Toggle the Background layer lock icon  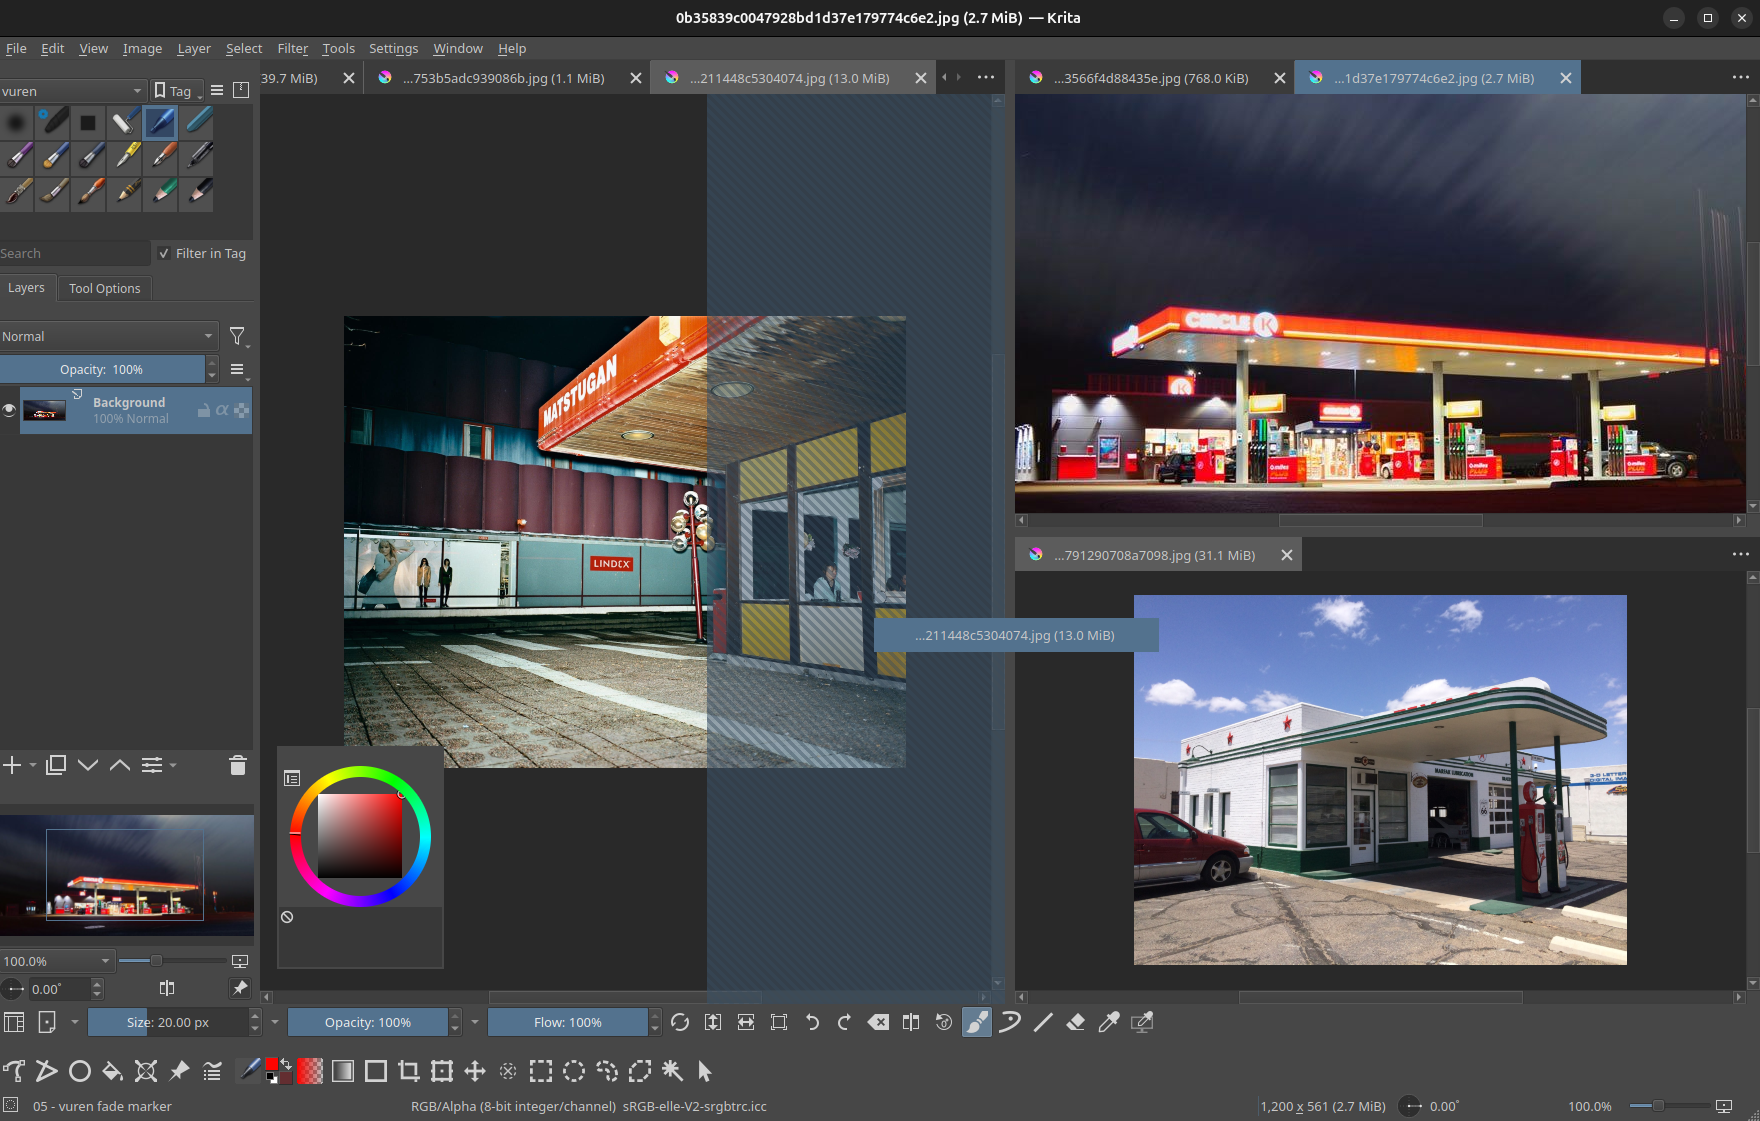tap(203, 410)
